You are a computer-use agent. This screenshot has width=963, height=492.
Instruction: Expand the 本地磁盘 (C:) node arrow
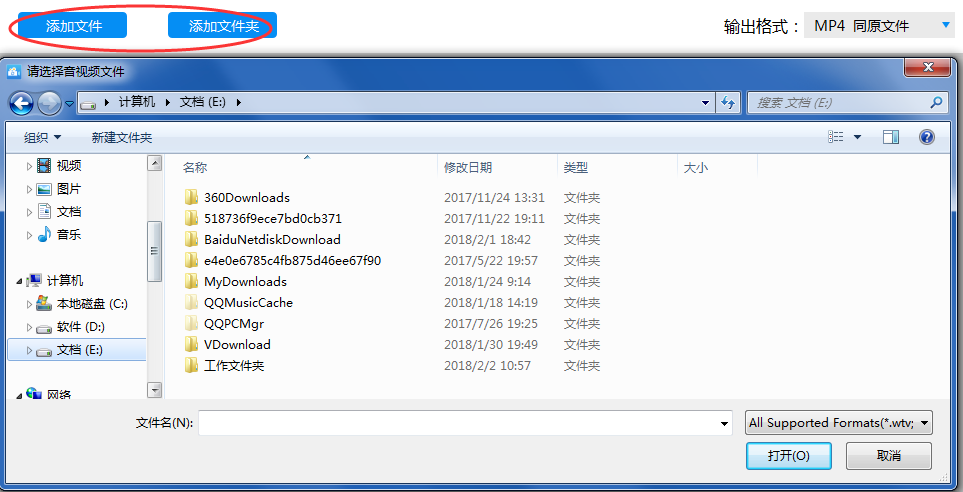tap(29, 304)
